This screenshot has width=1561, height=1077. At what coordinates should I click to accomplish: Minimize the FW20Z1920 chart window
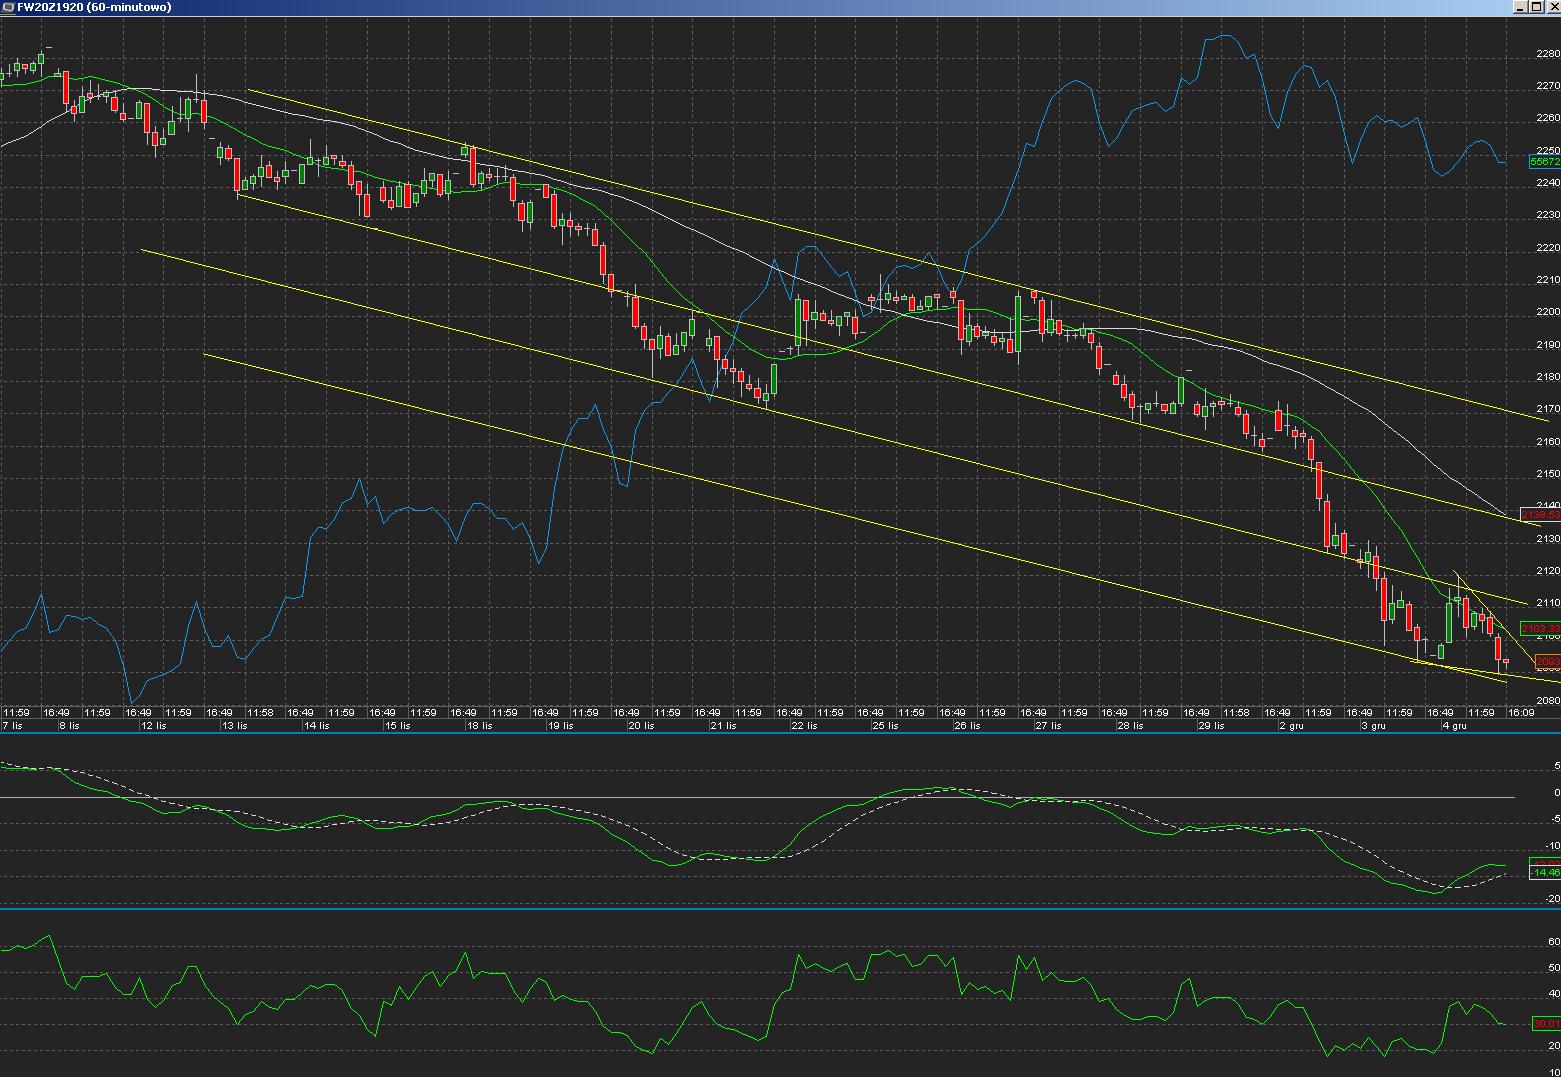tap(1521, 7)
